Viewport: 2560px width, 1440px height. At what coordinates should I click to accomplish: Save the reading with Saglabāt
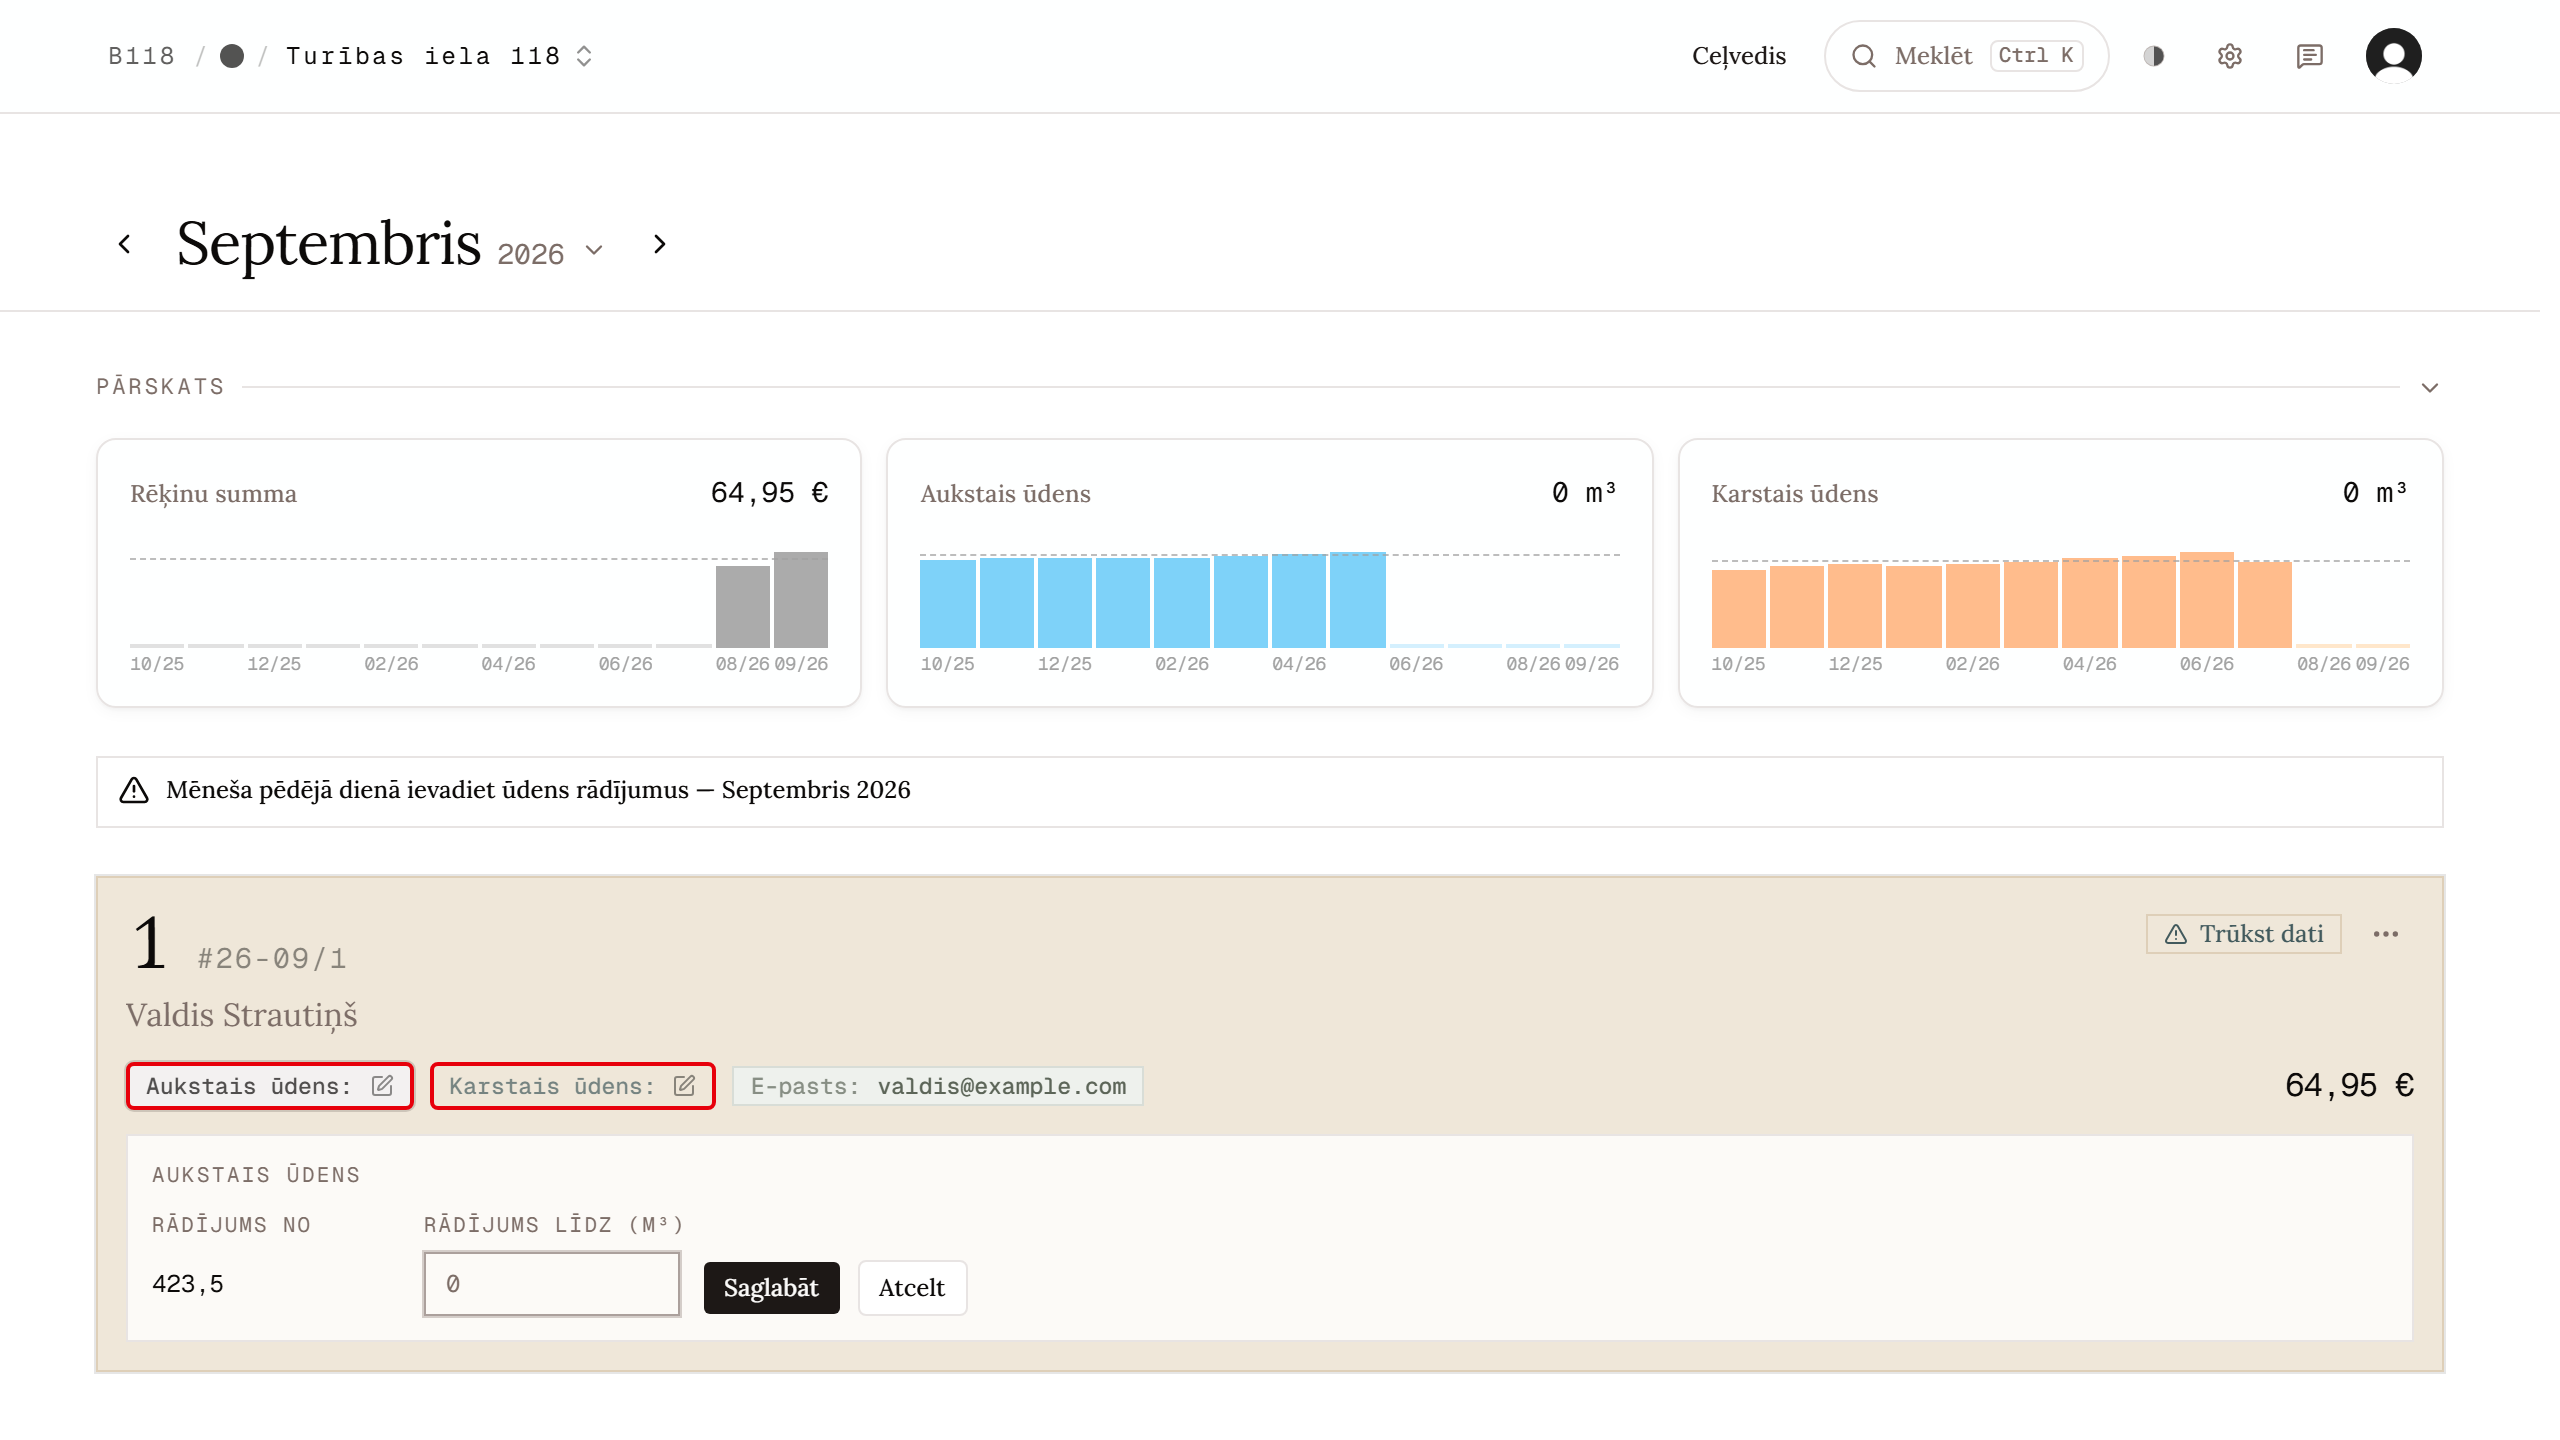pos(772,1288)
